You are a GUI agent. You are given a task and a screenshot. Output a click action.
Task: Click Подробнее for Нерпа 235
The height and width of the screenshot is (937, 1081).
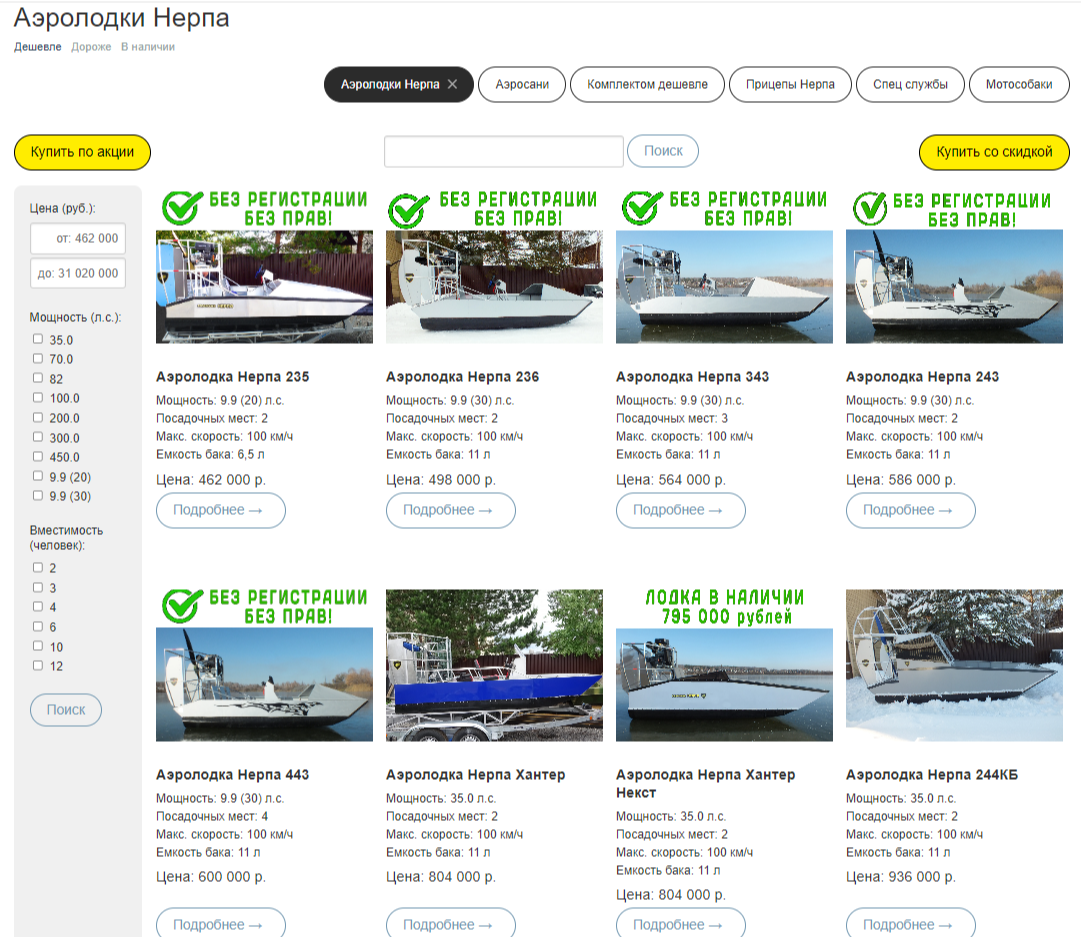click(221, 510)
